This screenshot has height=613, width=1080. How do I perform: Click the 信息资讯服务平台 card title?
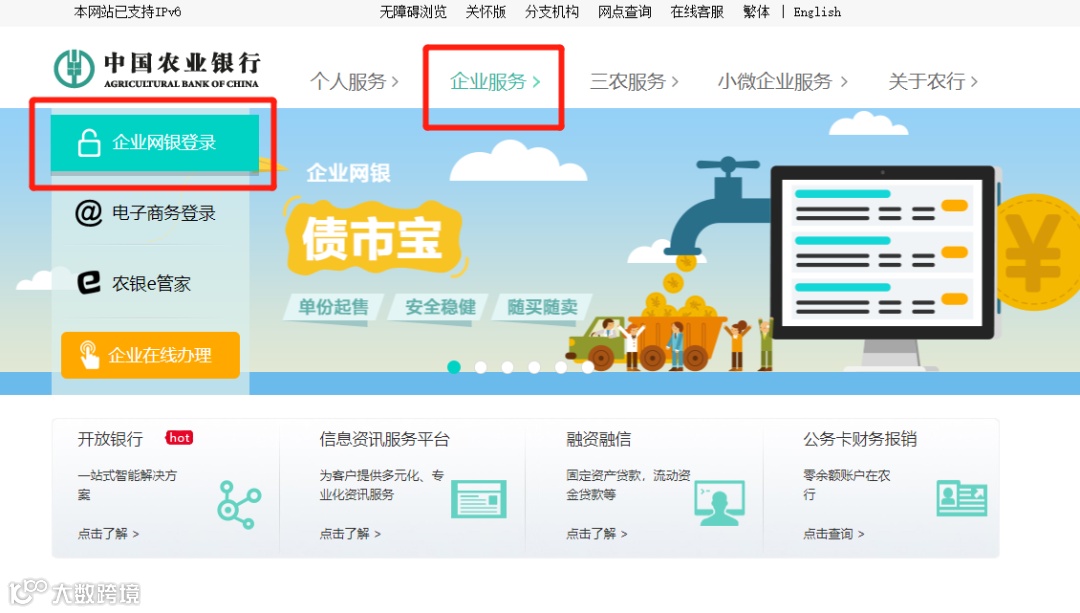(384, 439)
